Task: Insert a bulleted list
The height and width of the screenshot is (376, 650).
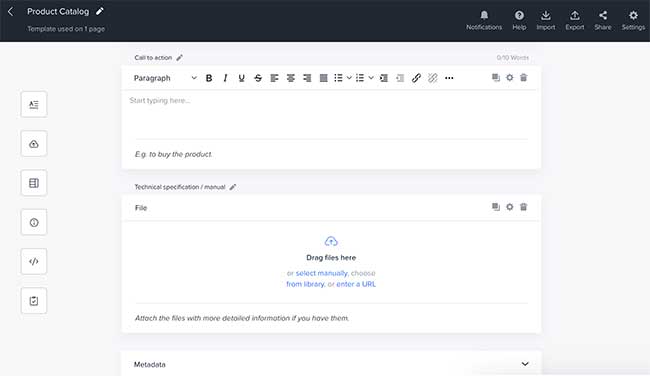Action: point(339,78)
